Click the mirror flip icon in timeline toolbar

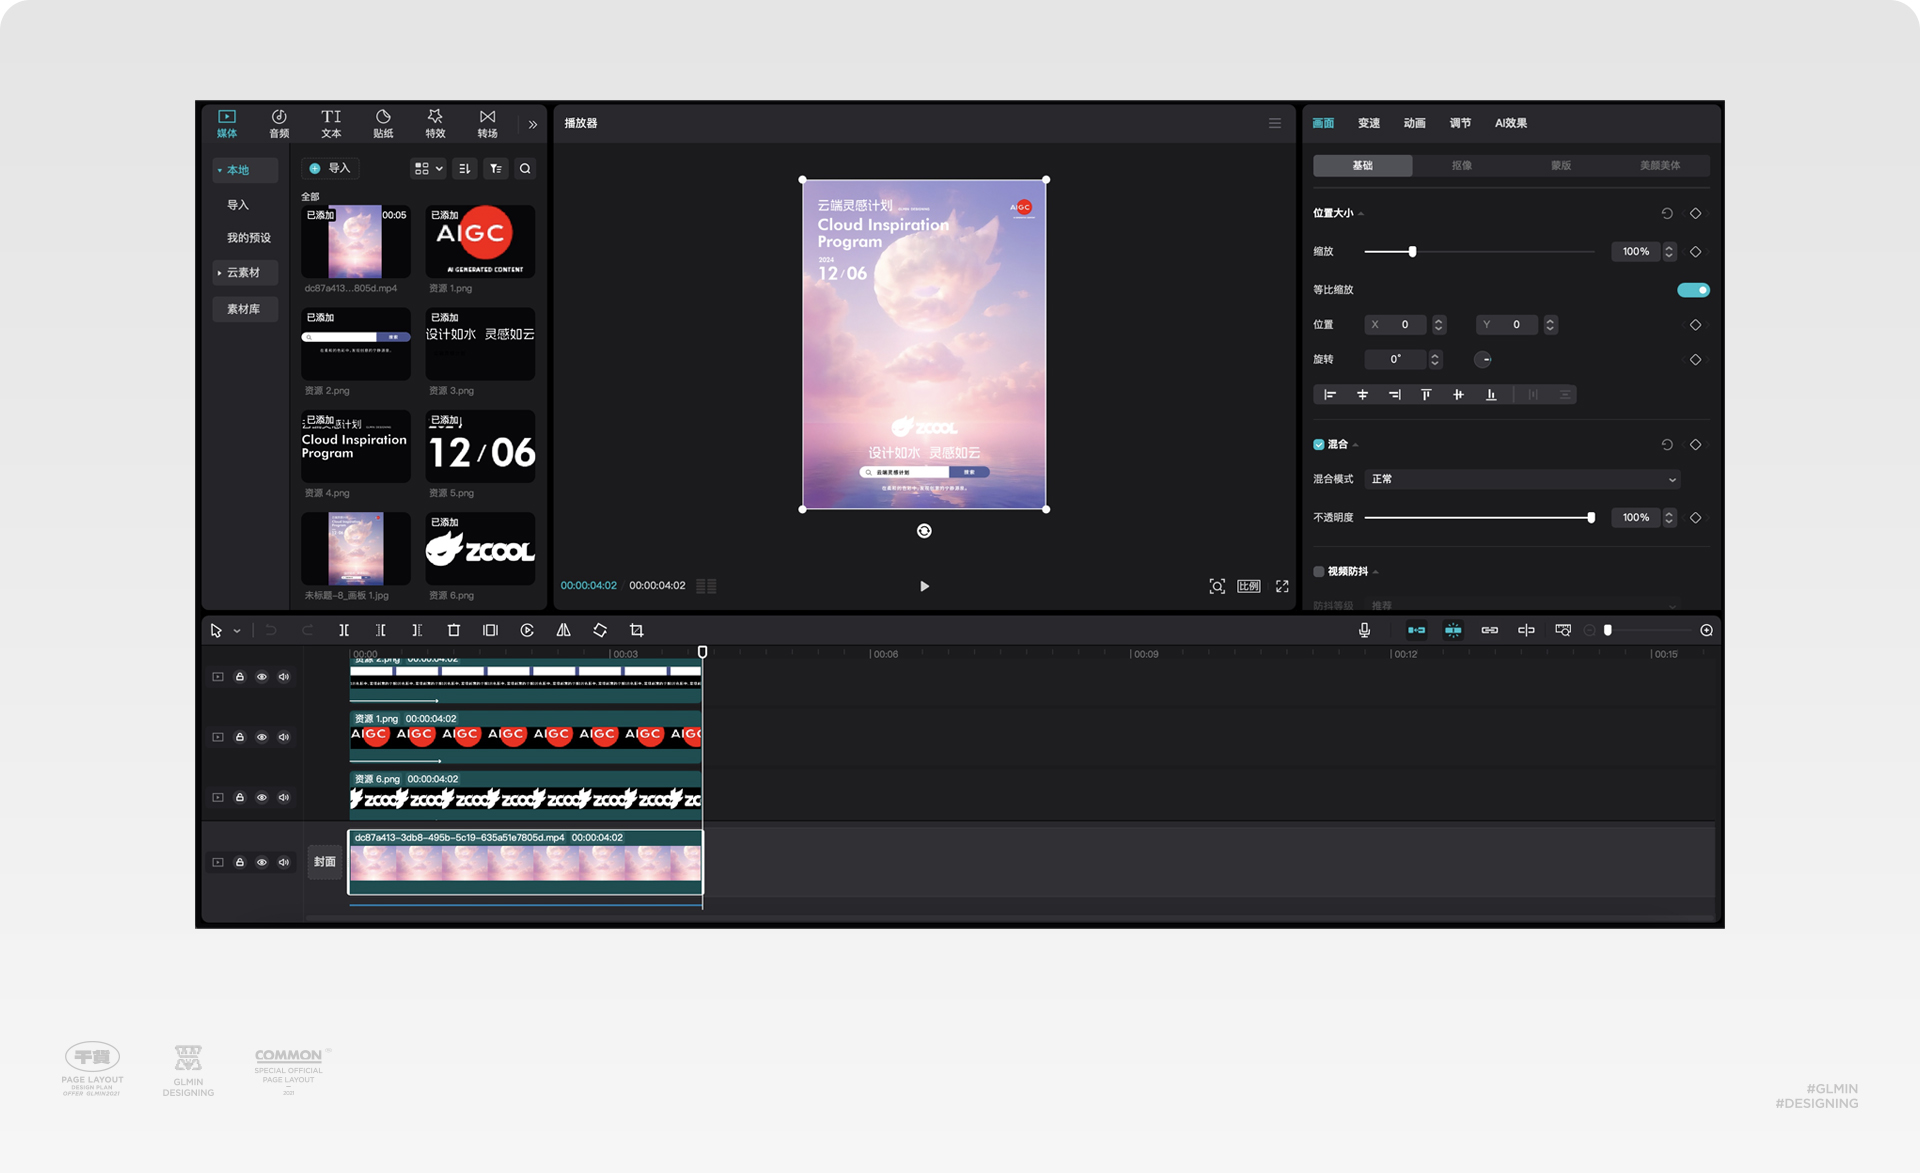click(x=563, y=630)
